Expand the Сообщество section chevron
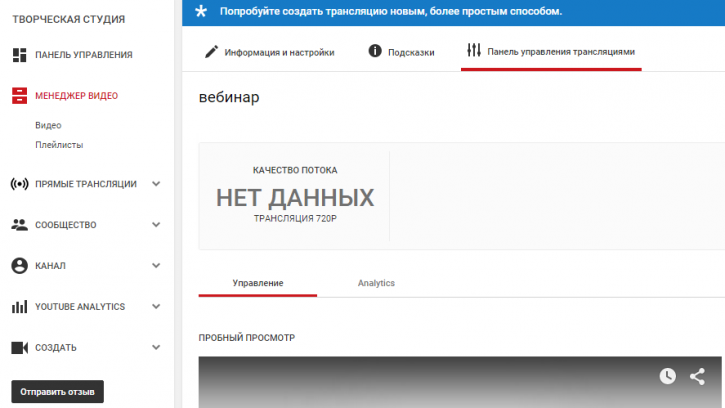 [156, 225]
